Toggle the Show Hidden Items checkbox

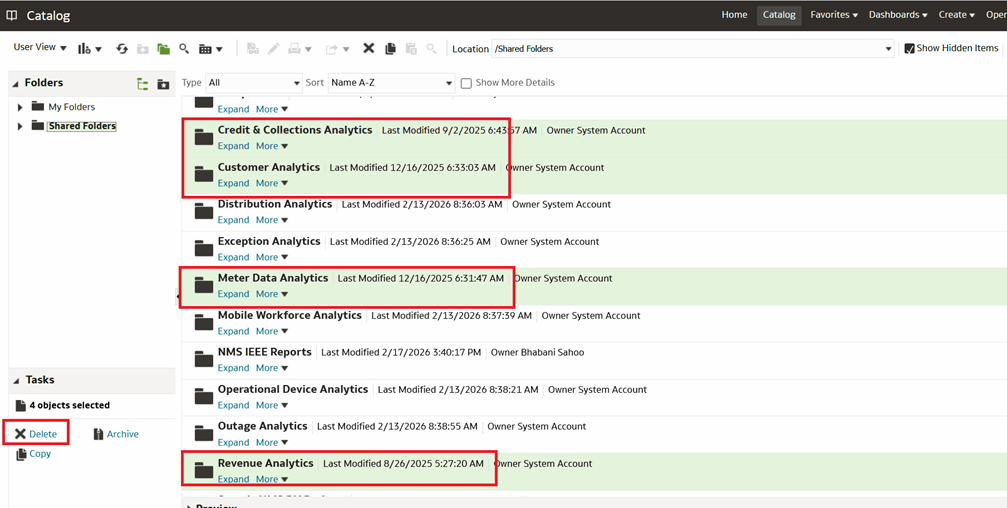click(909, 48)
